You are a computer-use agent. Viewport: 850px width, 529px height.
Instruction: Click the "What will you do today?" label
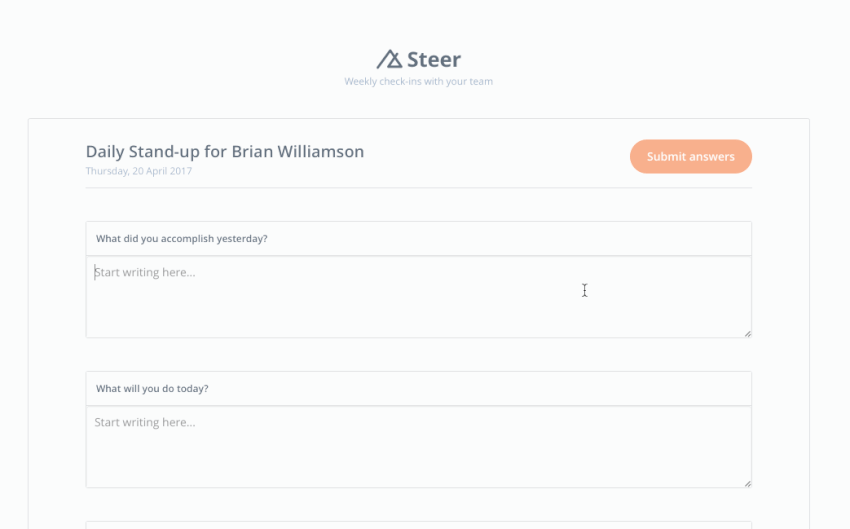152,389
